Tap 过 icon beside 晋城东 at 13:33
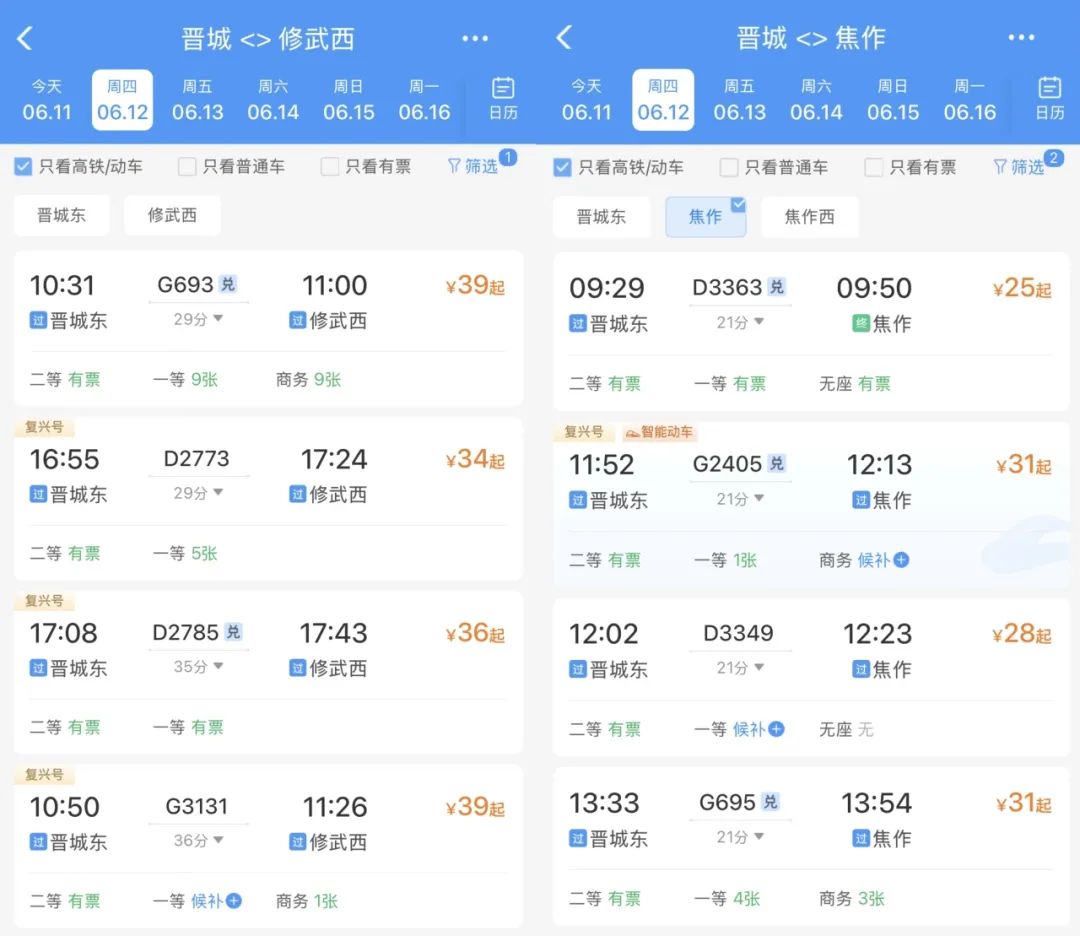The width and height of the screenshot is (1080, 936). [578, 838]
